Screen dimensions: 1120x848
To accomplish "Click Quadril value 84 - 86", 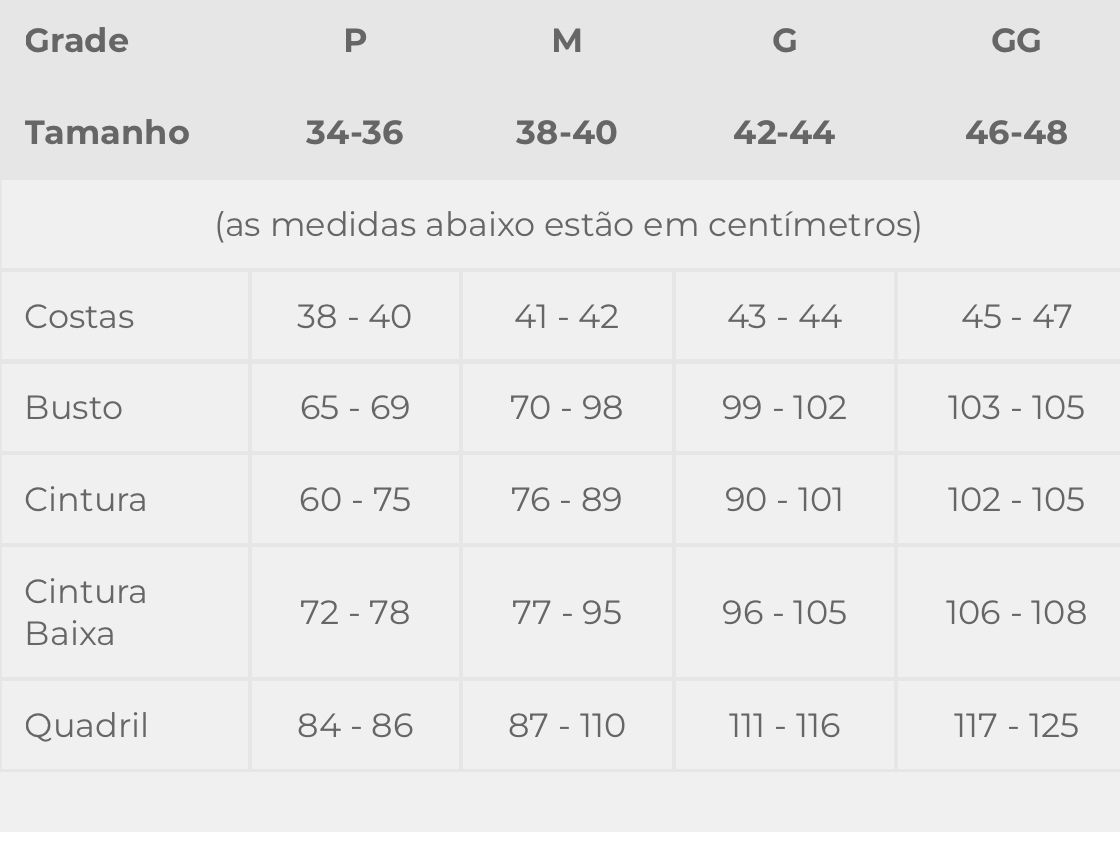I will coord(355,725).
